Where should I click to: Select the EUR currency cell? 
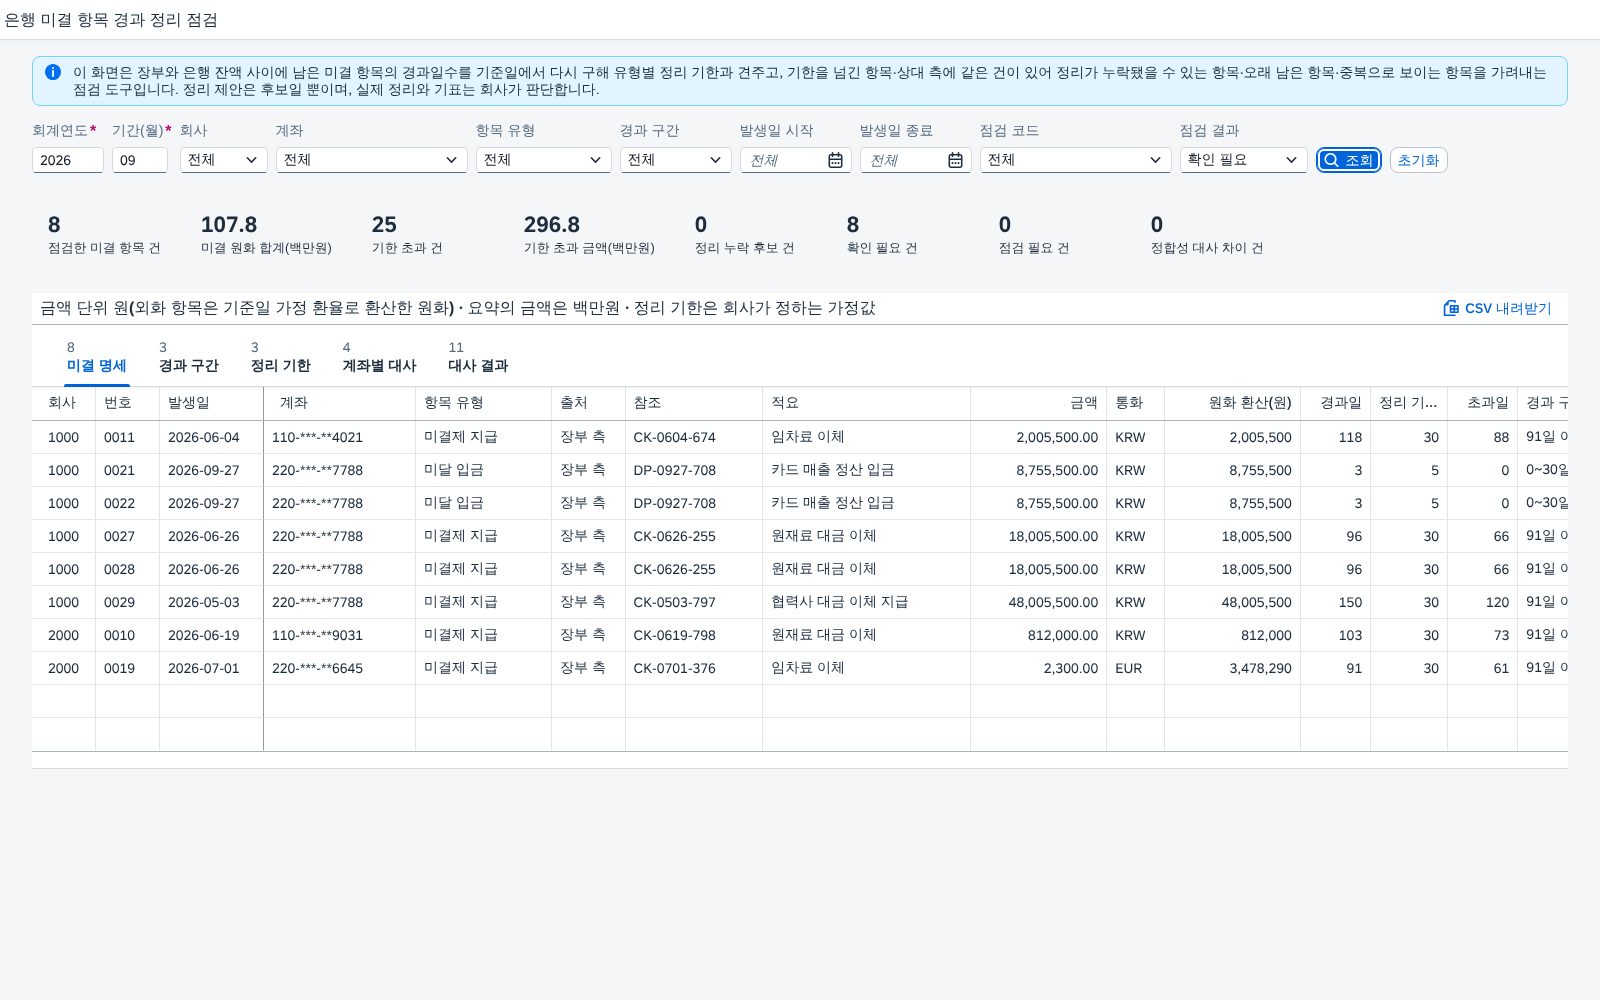pyautogui.click(x=1135, y=668)
